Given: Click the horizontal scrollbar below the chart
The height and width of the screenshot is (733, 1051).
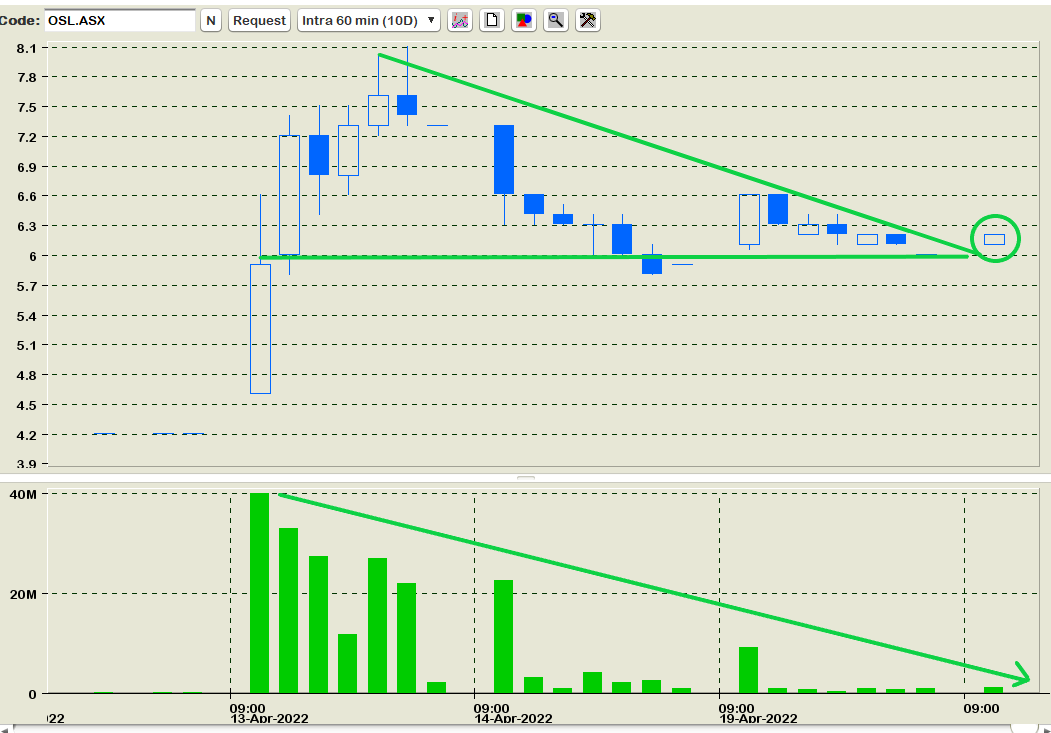Looking at the screenshot, I should 526,728.
